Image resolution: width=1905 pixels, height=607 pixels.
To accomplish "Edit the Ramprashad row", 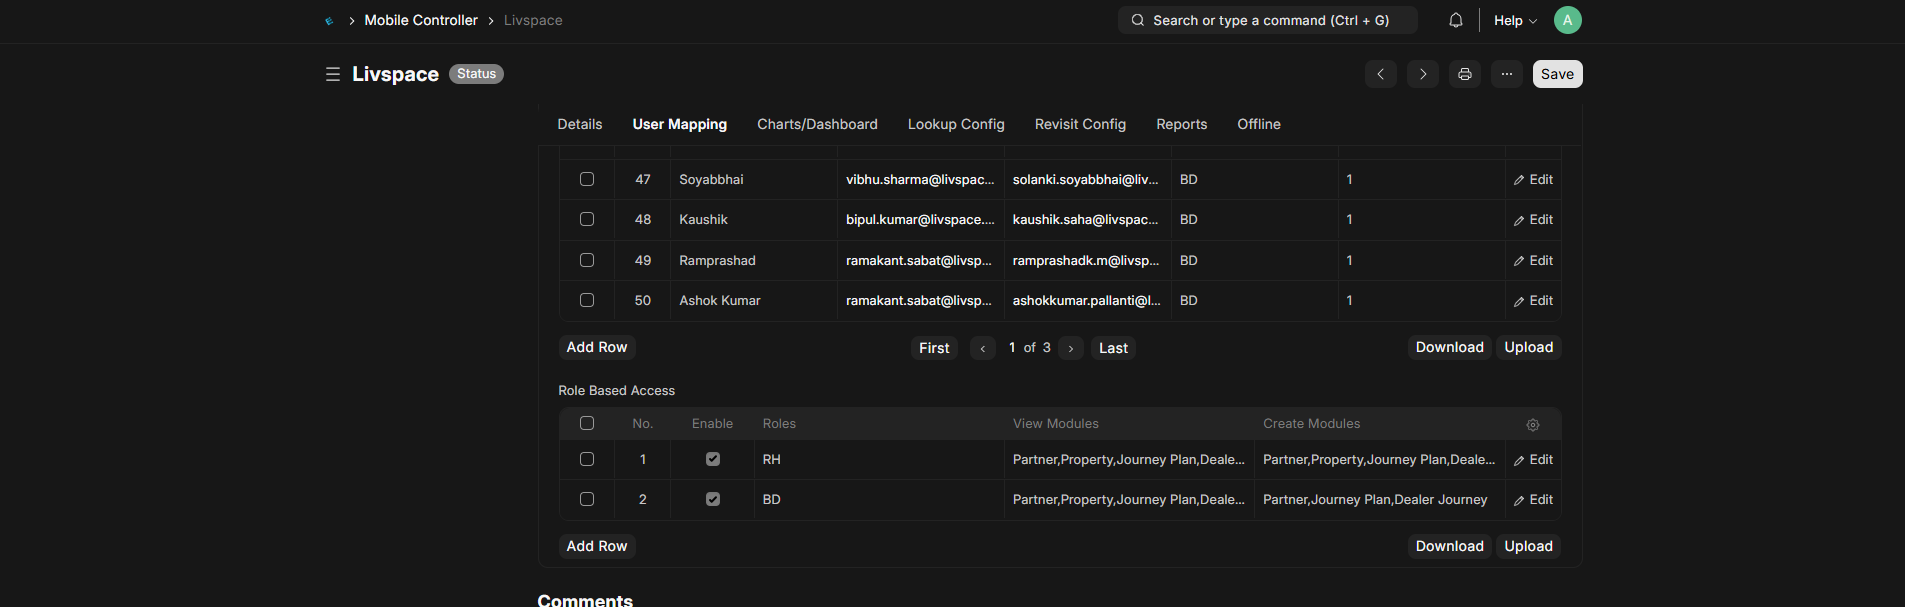I will (1533, 261).
